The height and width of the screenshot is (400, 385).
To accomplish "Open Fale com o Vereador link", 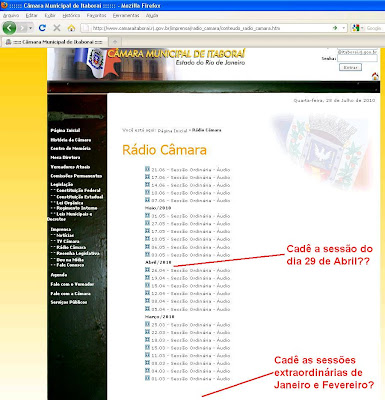I will tap(72, 284).
